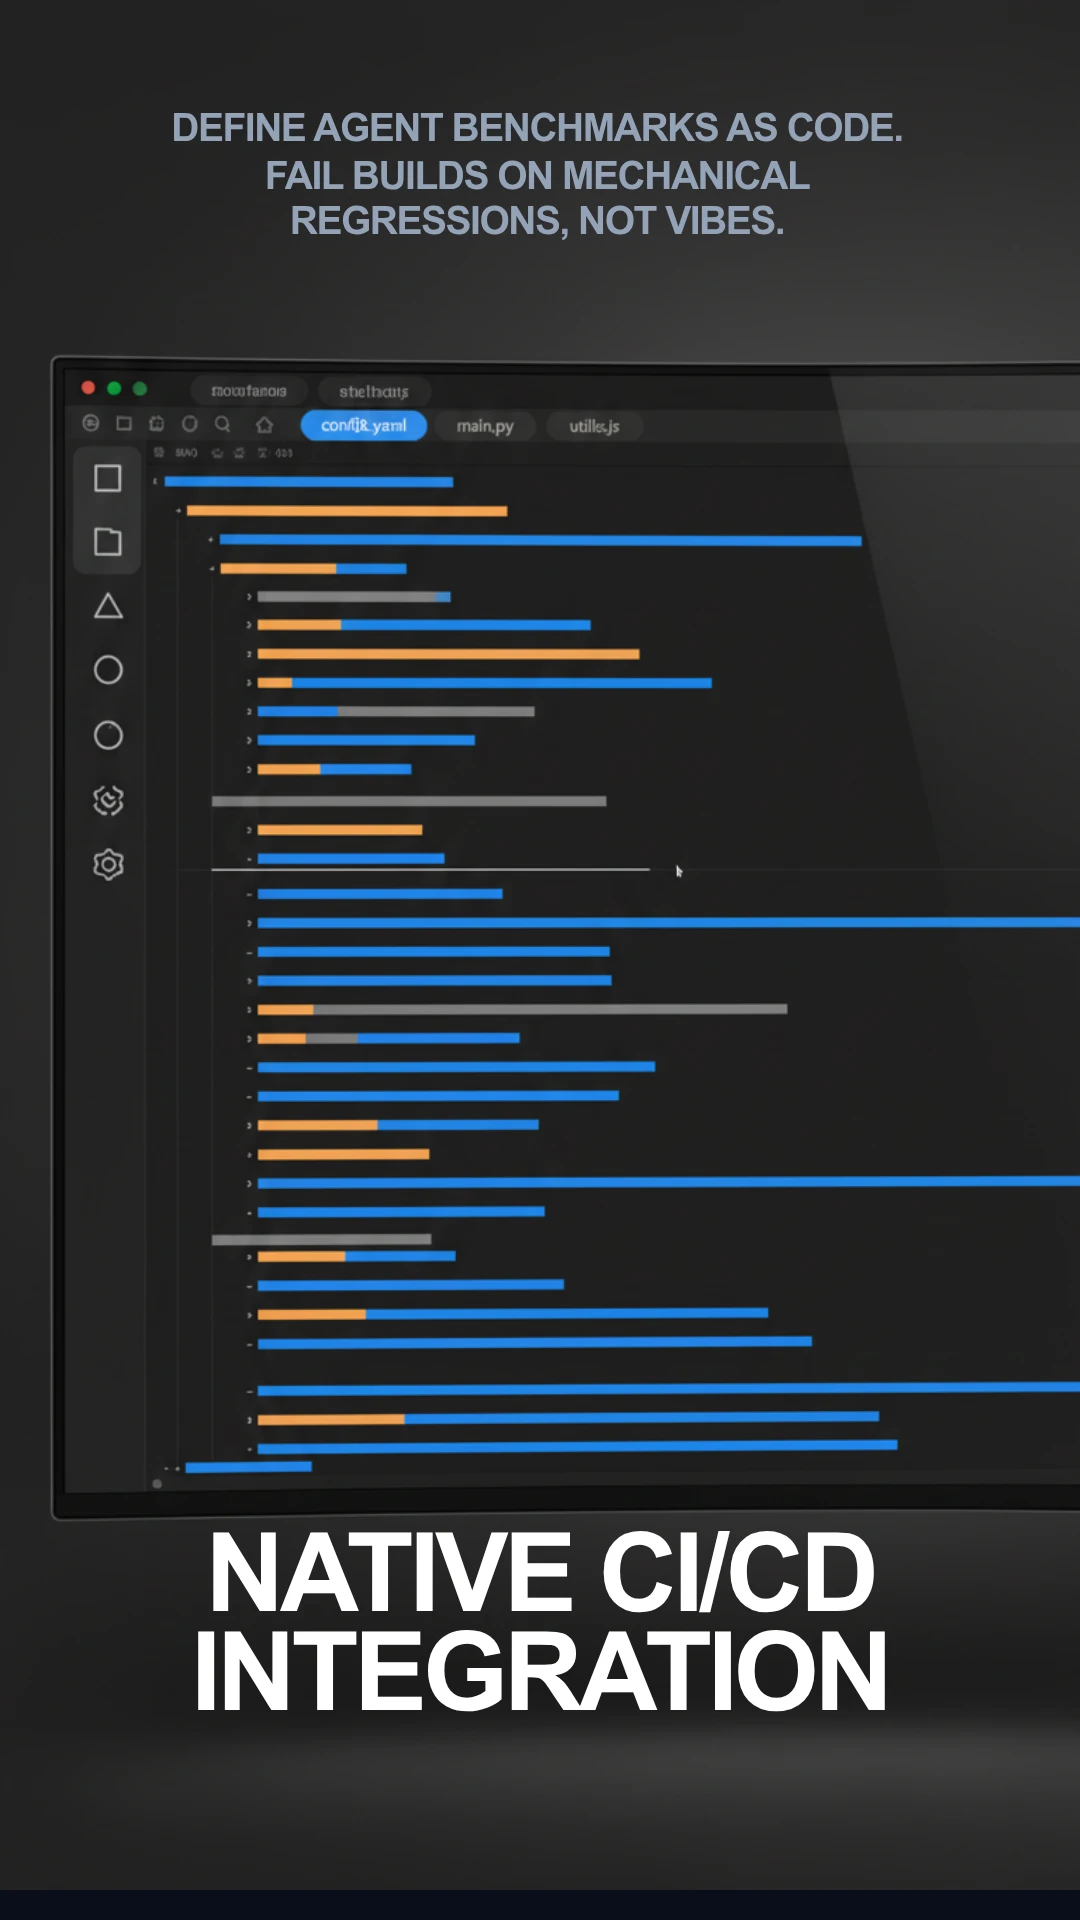Click the first pill button in title bar
The width and height of the screenshot is (1080, 1920).
click(x=249, y=391)
